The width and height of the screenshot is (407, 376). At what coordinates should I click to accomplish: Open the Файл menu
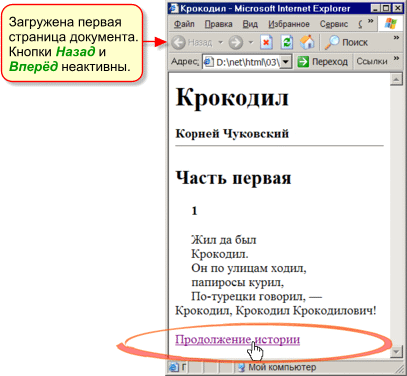tap(184, 24)
